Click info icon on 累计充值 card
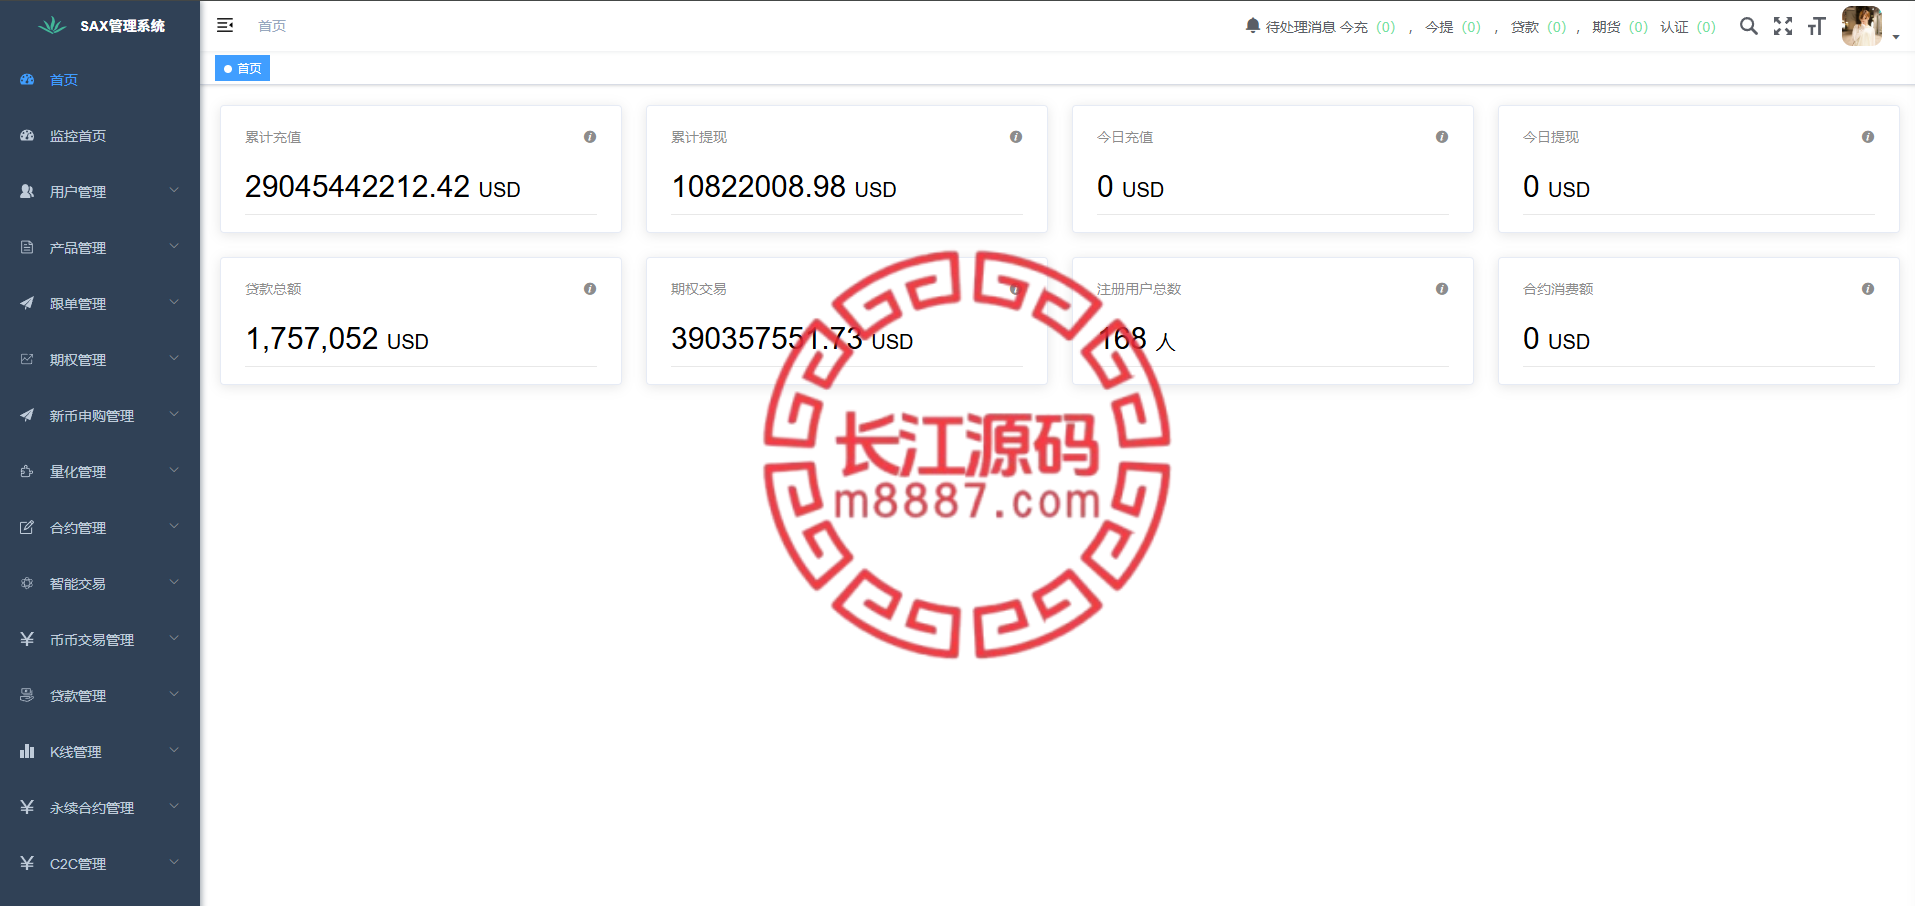The height and width of the screenshot is (906, 1915). point(590,137)
